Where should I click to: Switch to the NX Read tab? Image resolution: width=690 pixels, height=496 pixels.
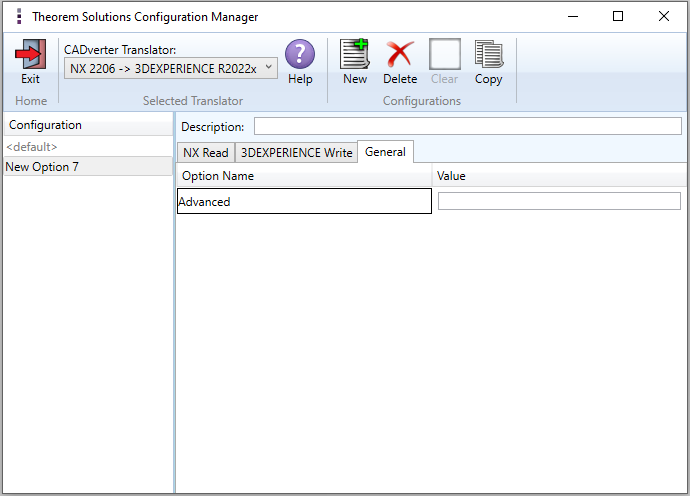[206, 153]
